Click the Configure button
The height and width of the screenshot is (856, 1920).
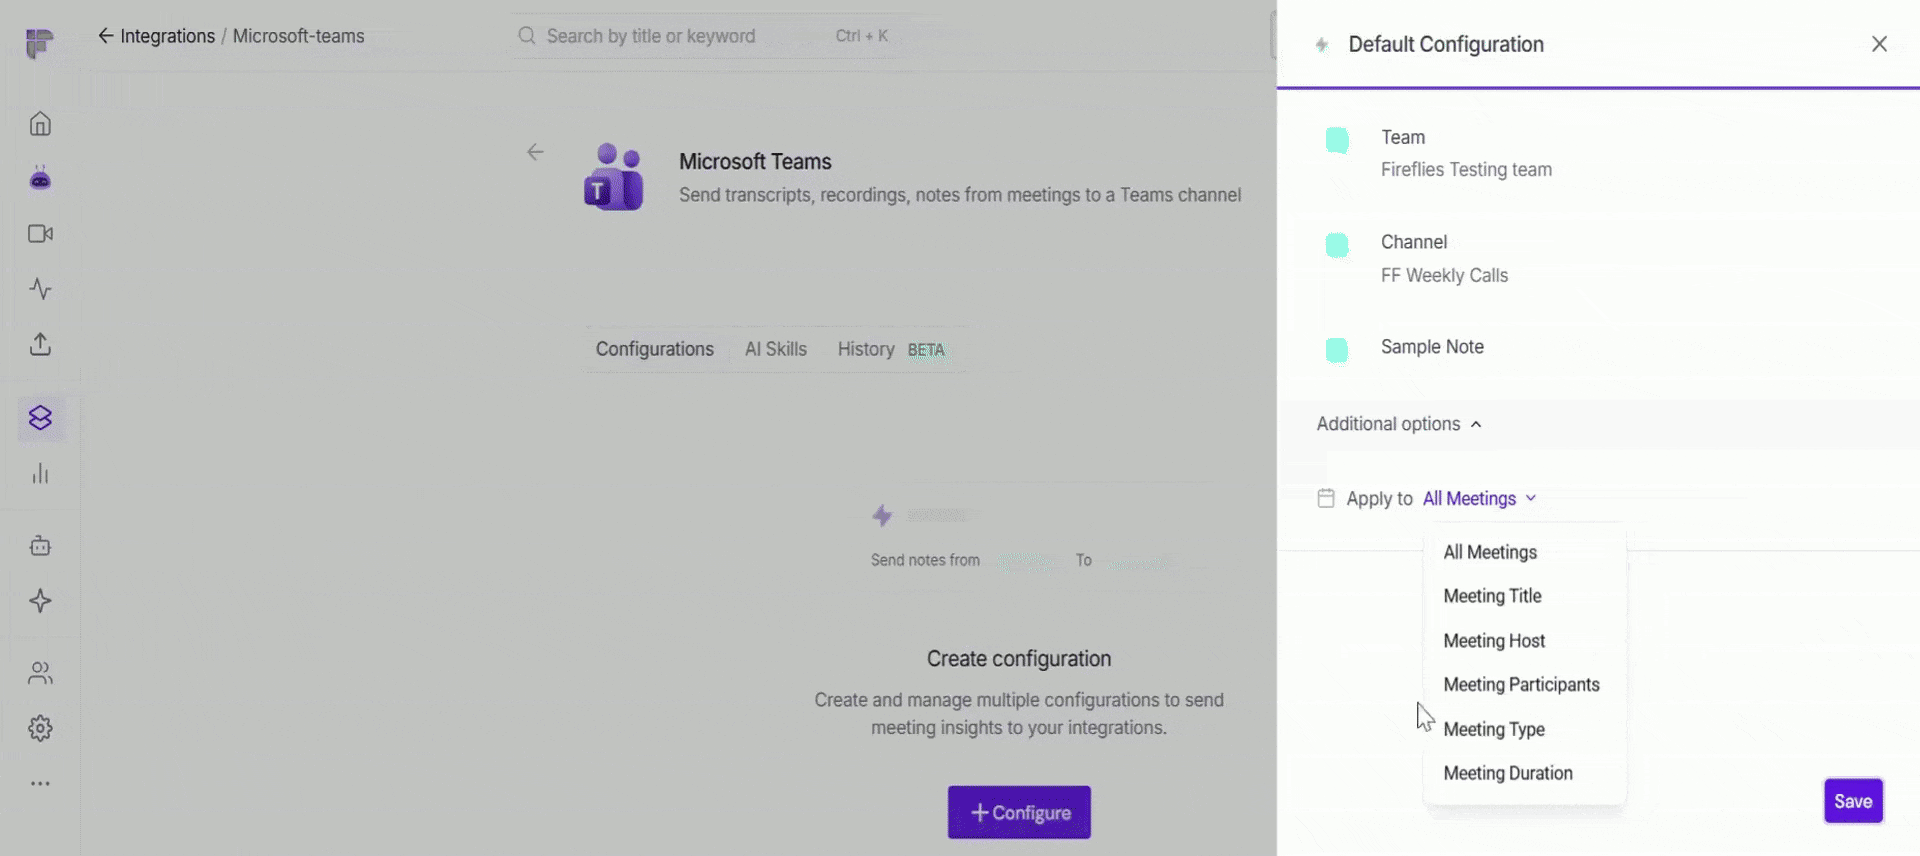click(1019, 813)
